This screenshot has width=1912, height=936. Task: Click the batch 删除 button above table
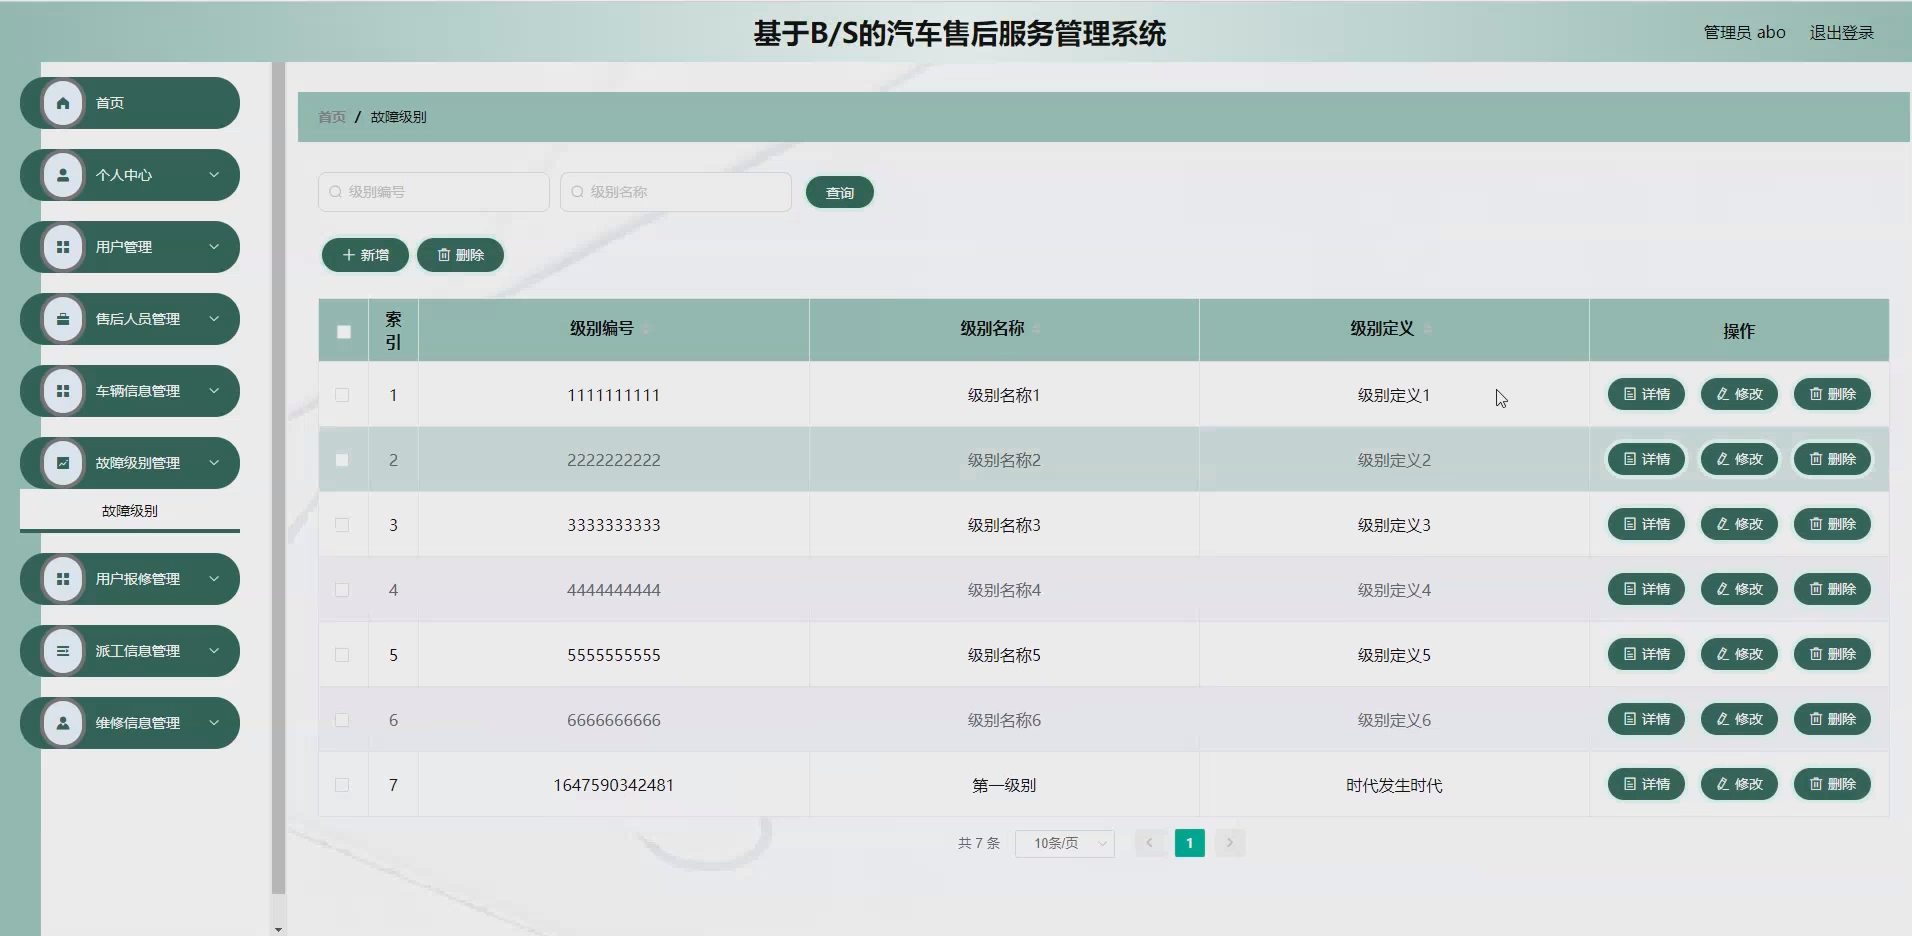pos(460,255)
